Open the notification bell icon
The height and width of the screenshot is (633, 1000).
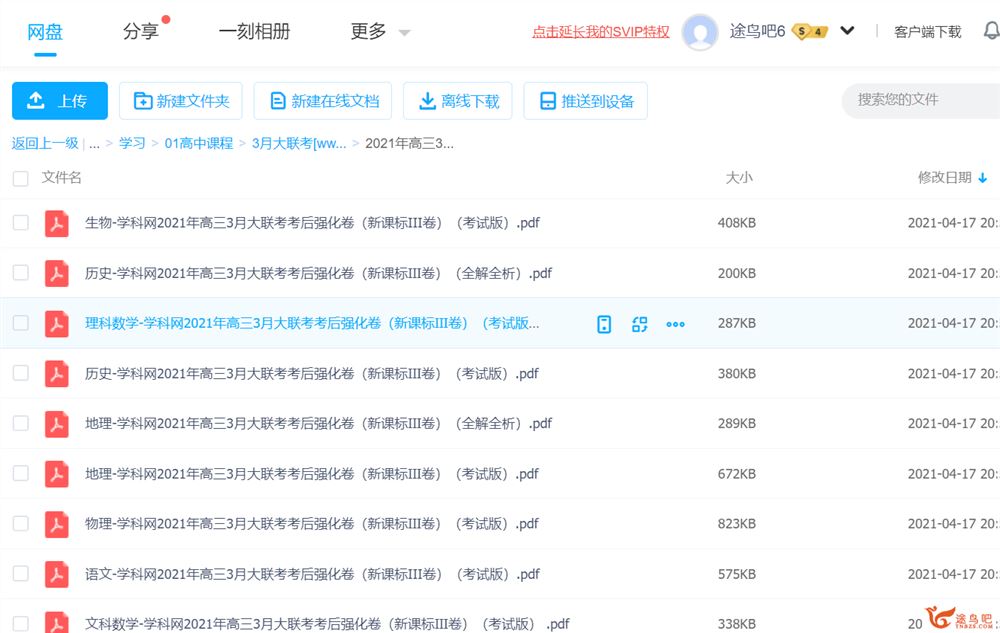pos(992,31)
